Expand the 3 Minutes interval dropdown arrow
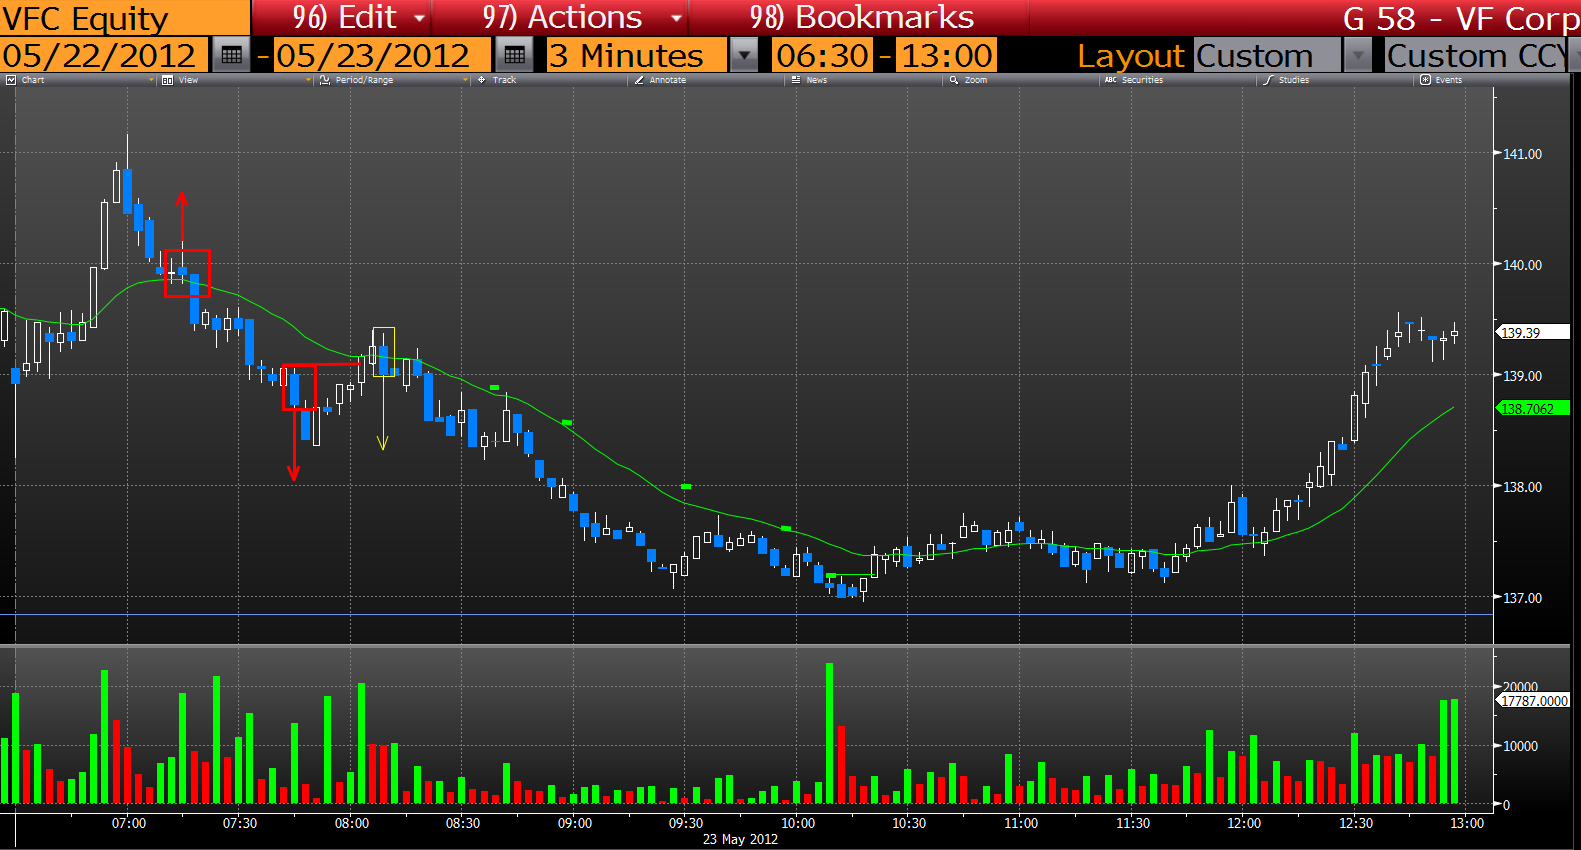Screen dimensions: 1581x850 [x=744, y=55]
